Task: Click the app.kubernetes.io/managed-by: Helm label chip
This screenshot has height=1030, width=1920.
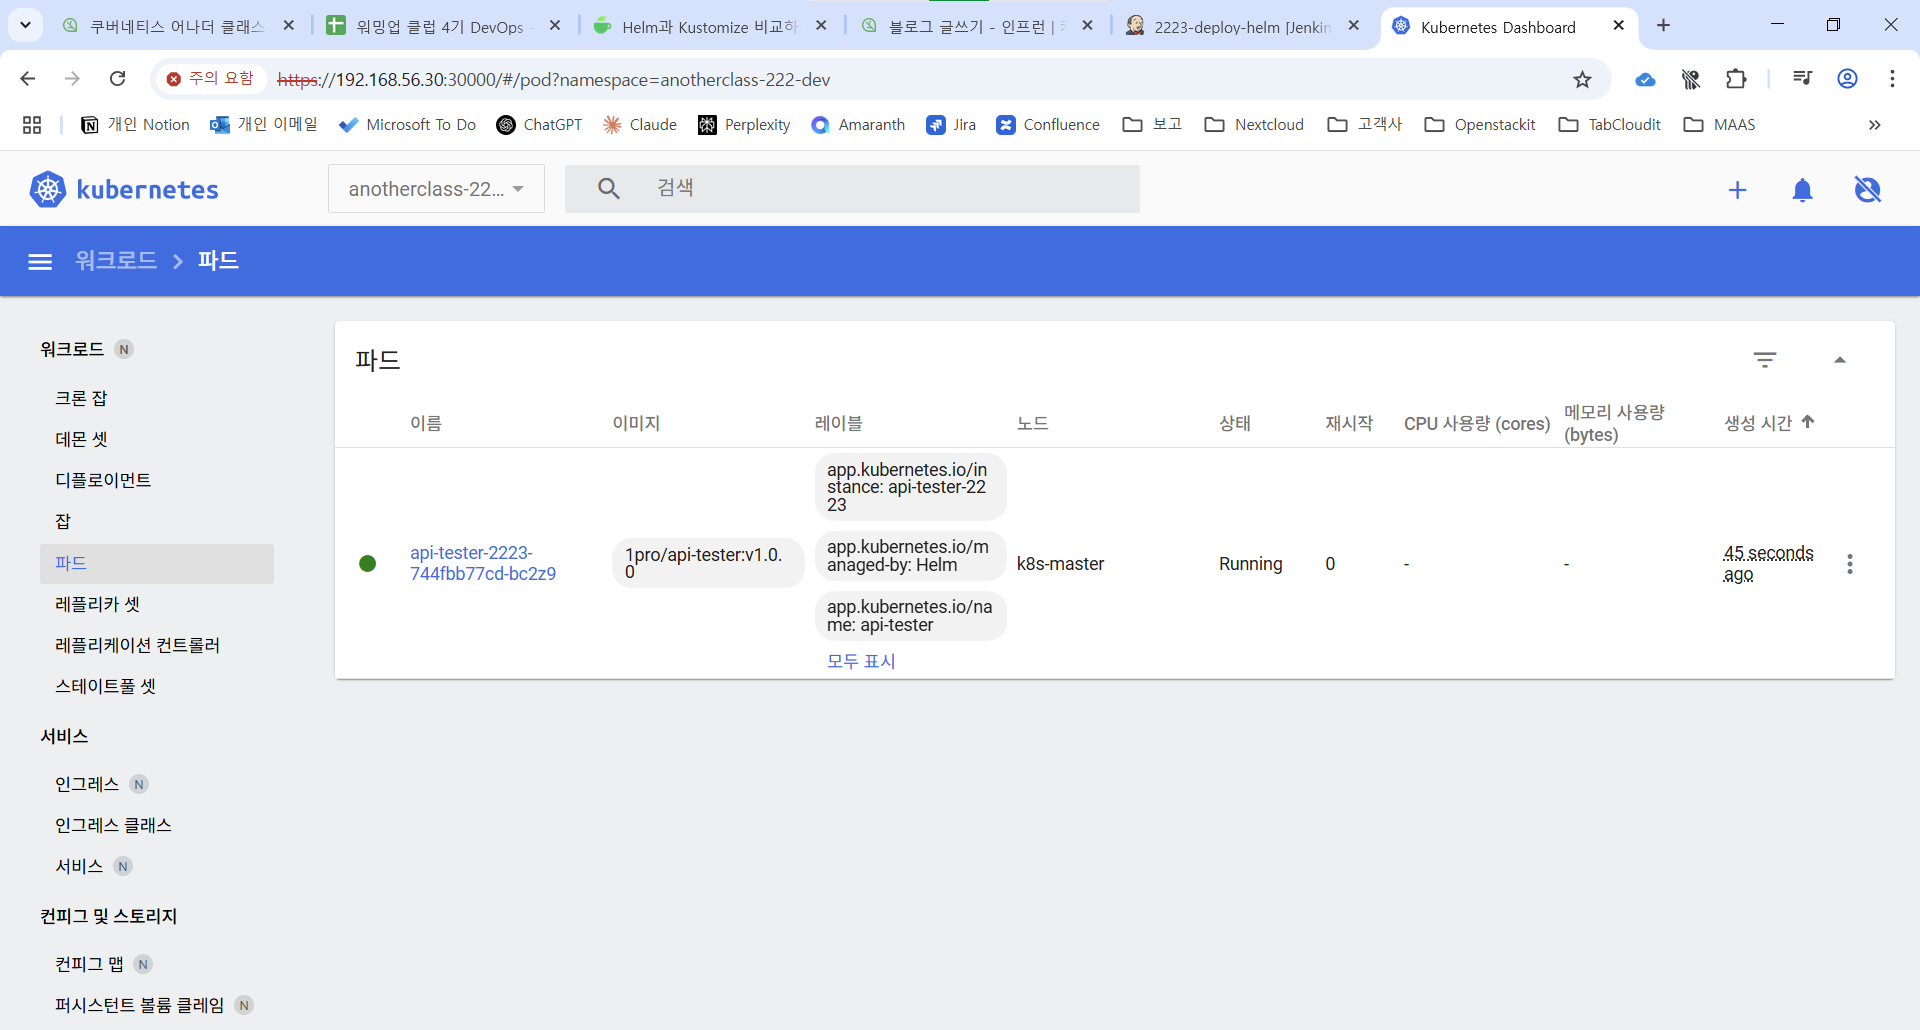Action: (910, 556)
